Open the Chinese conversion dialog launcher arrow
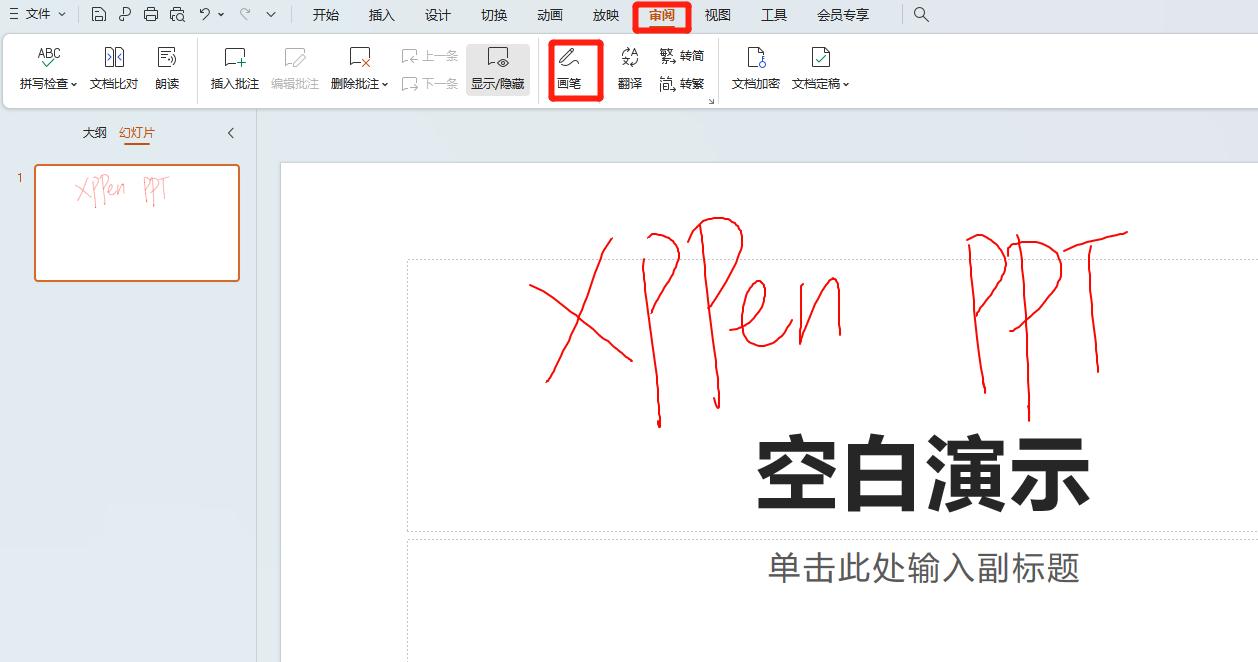This screenshot has width=1258, height=662. coord(712,101)
